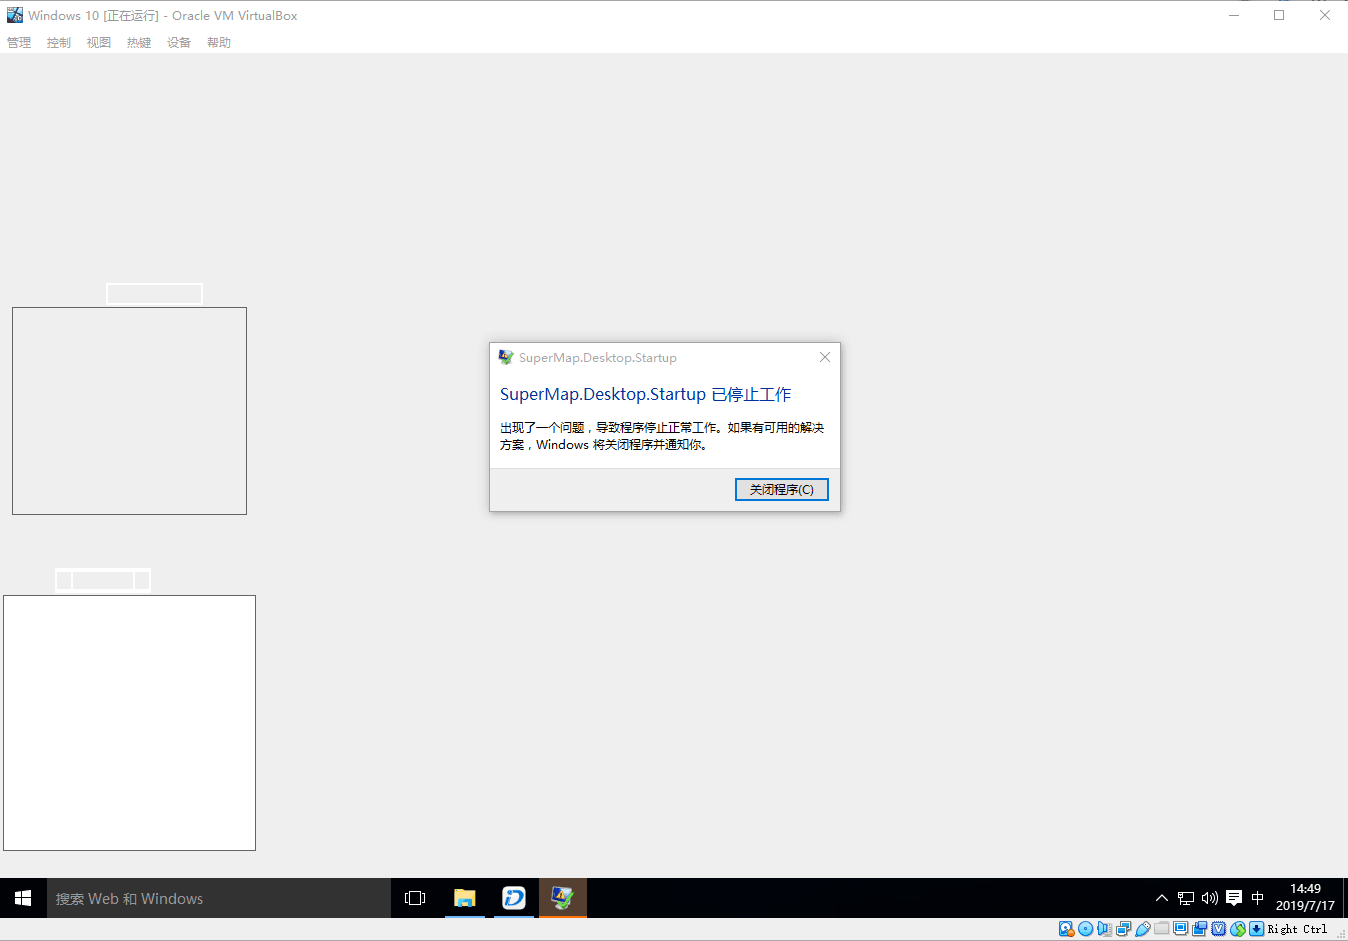Click the Show Desktop sliver at taskbar end

pos(1344,898)
